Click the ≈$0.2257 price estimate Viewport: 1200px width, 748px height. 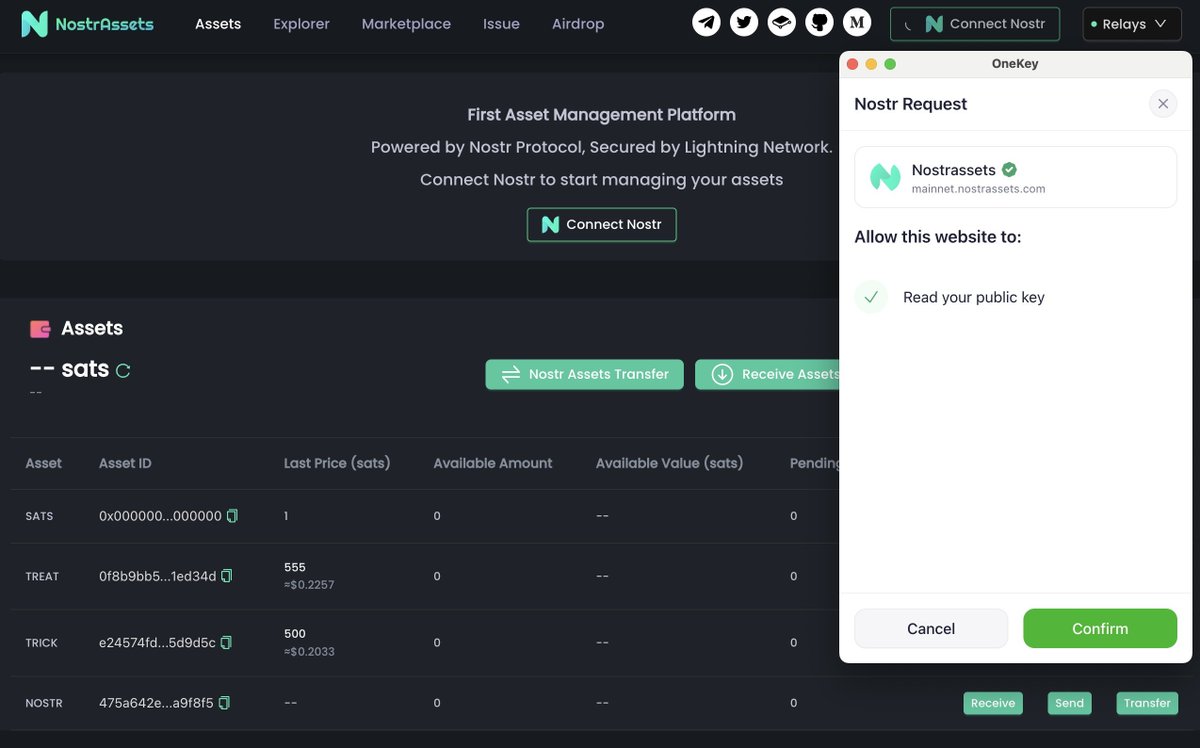[x=309, y=585]
